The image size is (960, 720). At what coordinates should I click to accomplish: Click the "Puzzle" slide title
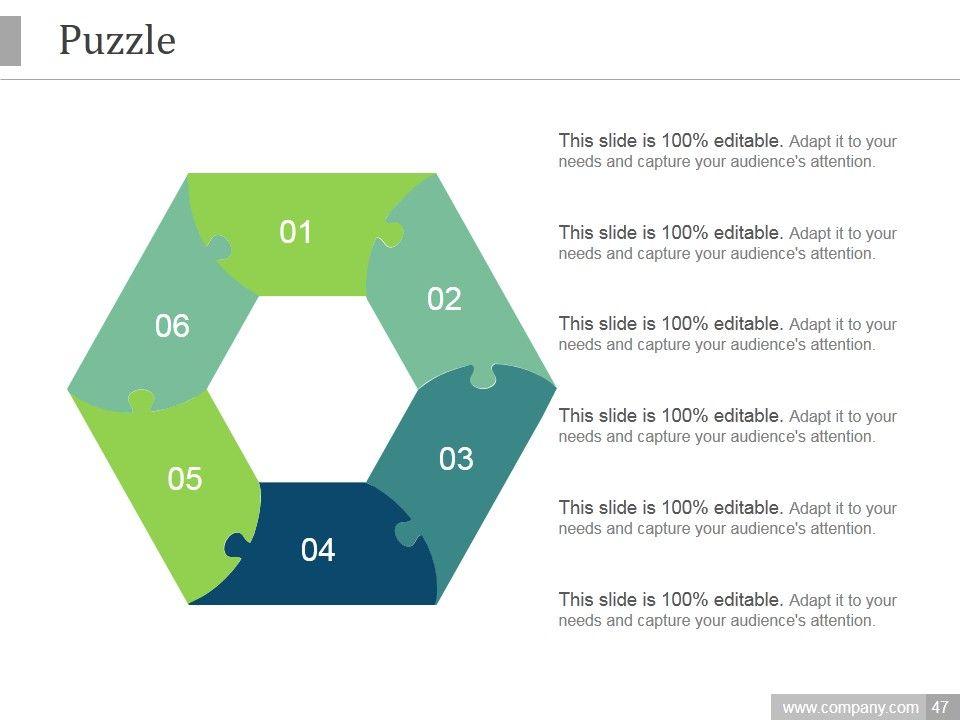pos(117,41)
